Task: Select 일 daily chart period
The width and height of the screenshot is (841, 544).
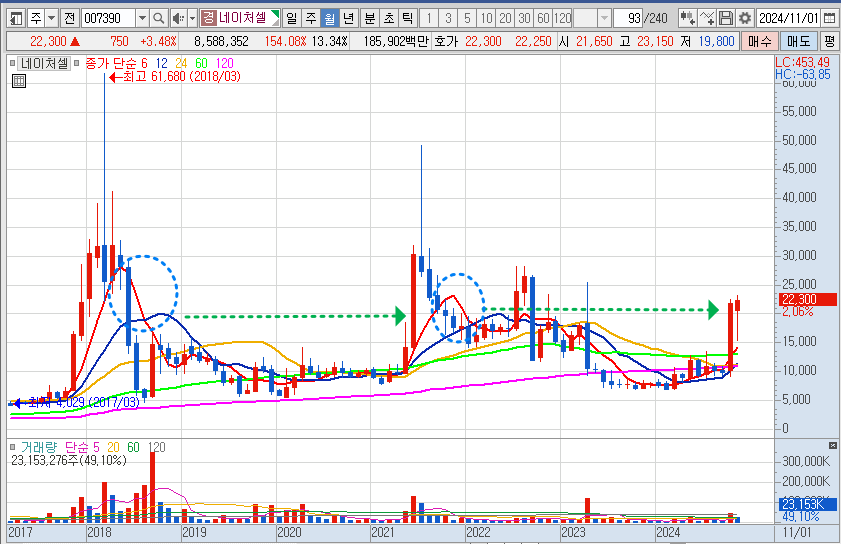Action: click(x=291, y=19)
